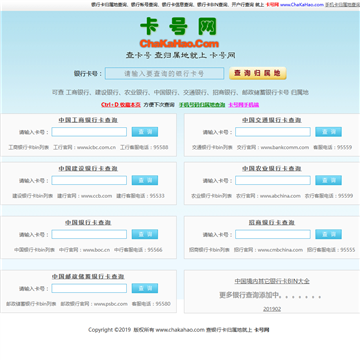Open the 201902 link
The width and height of the screenshot is (360, 360).
coord(272,309)
